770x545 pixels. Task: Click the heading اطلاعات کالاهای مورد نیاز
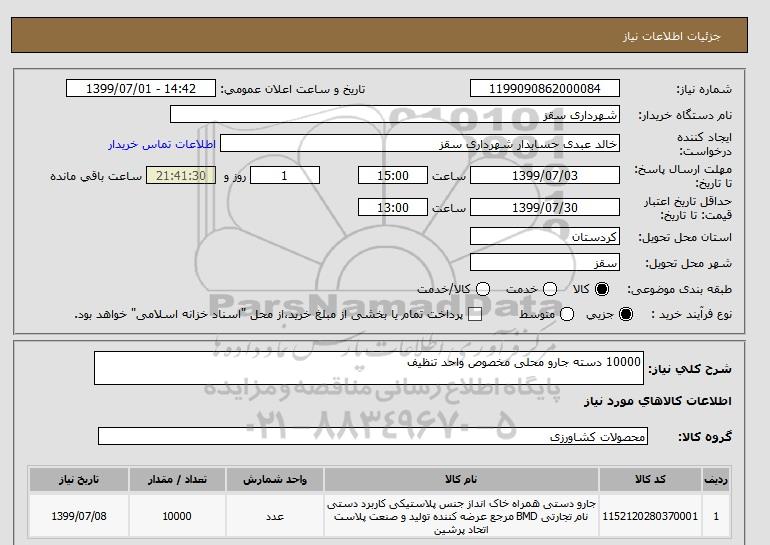click(658, 401)
